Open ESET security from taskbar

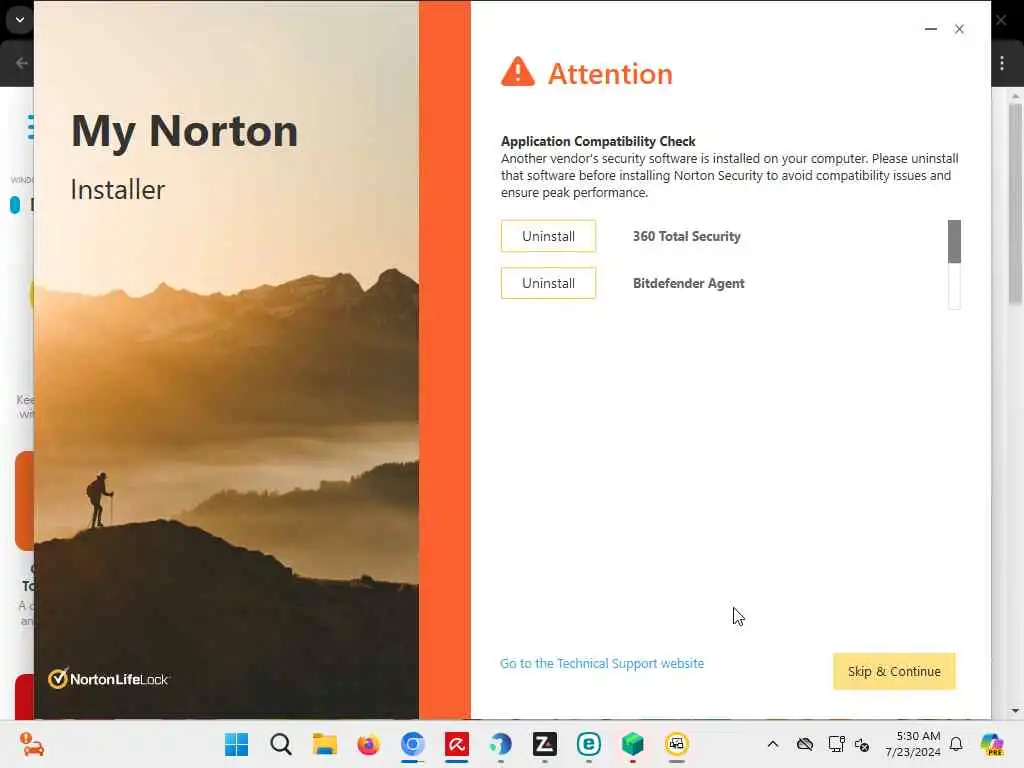(588, 744)
